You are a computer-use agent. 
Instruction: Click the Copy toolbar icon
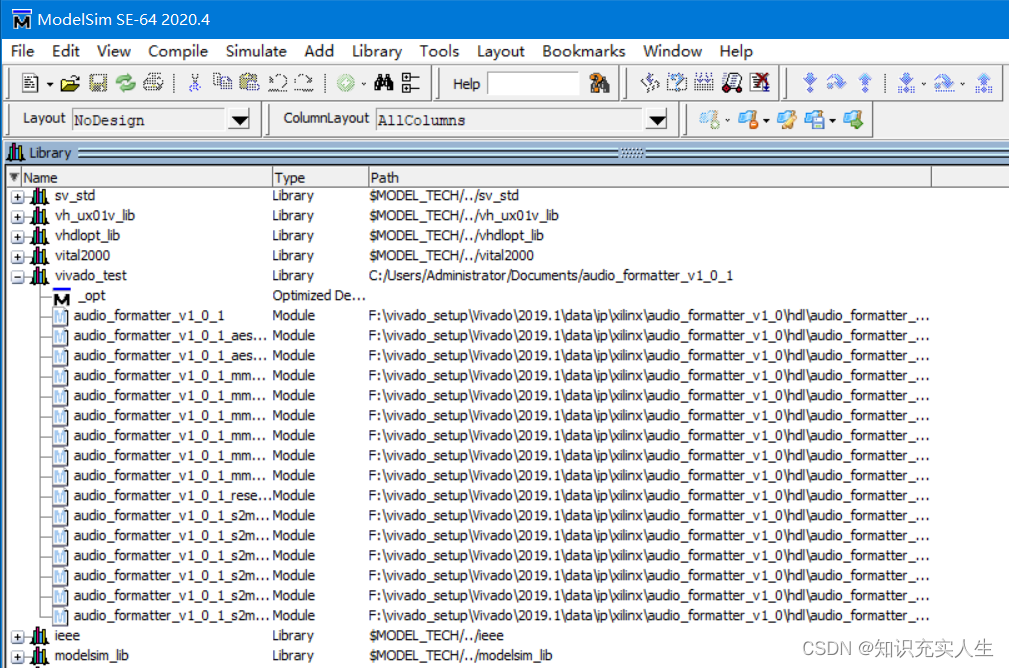coord(223,82)
